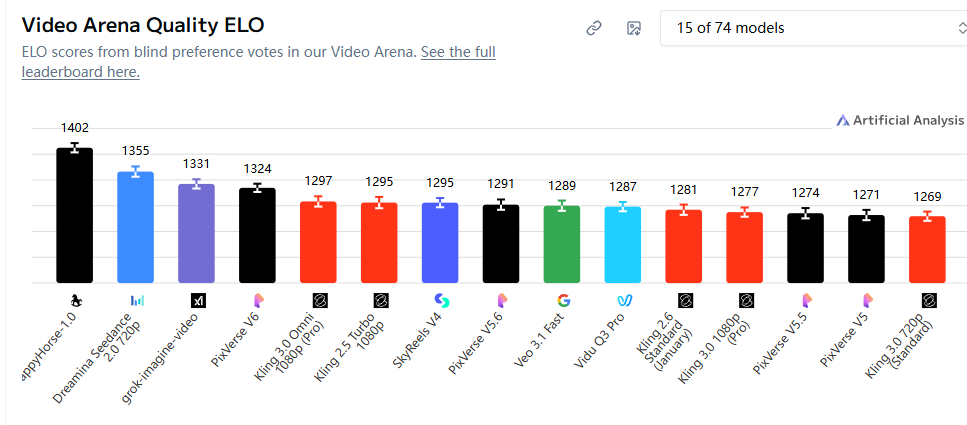967x425 pixels.
Task: Click the Dreamina Seedance logo icon
Action: tap(136, 299)
